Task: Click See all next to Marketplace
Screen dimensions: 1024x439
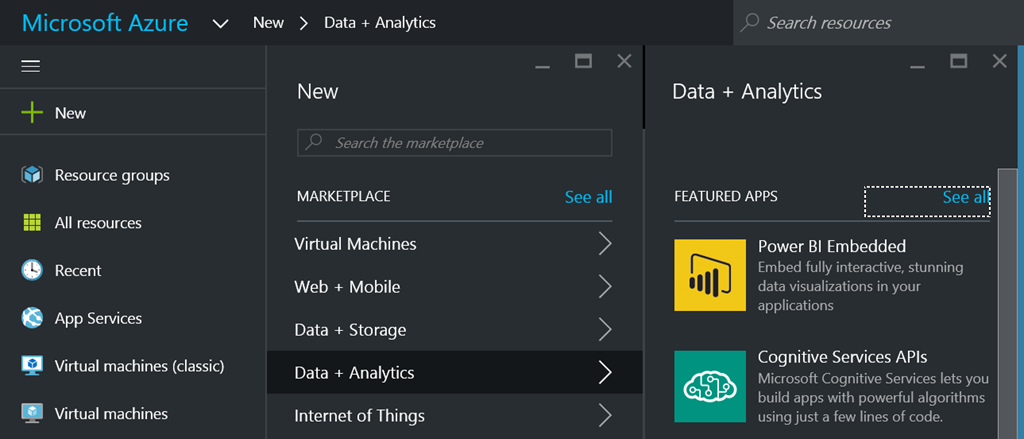Action: coord(588,197)
